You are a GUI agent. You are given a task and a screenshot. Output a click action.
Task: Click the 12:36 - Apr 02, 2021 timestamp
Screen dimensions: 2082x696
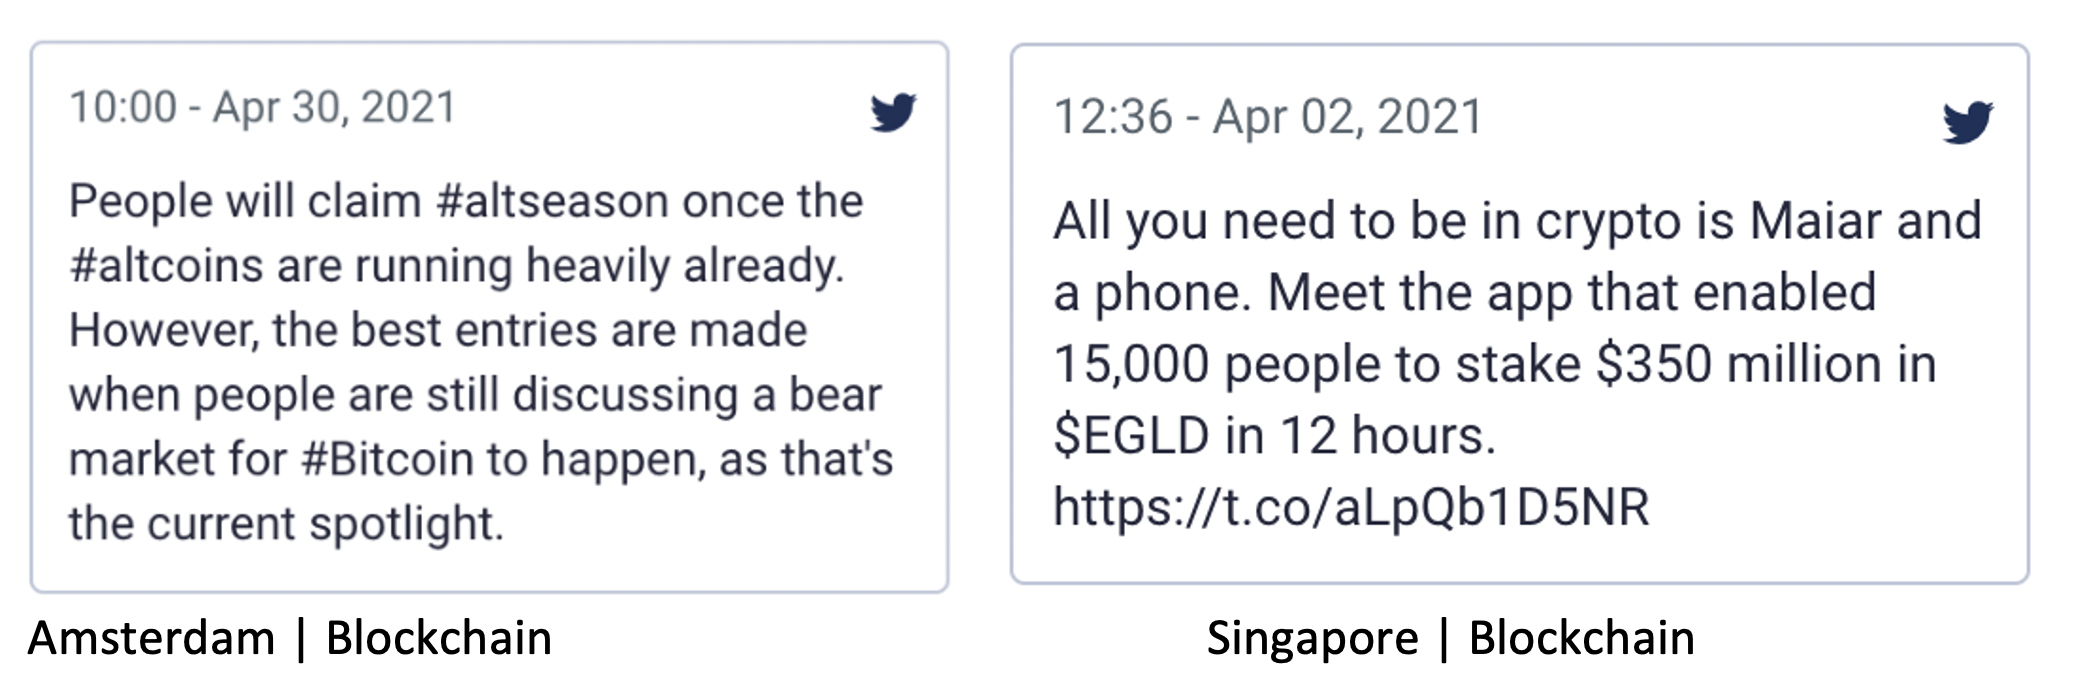coord(1267,117)
